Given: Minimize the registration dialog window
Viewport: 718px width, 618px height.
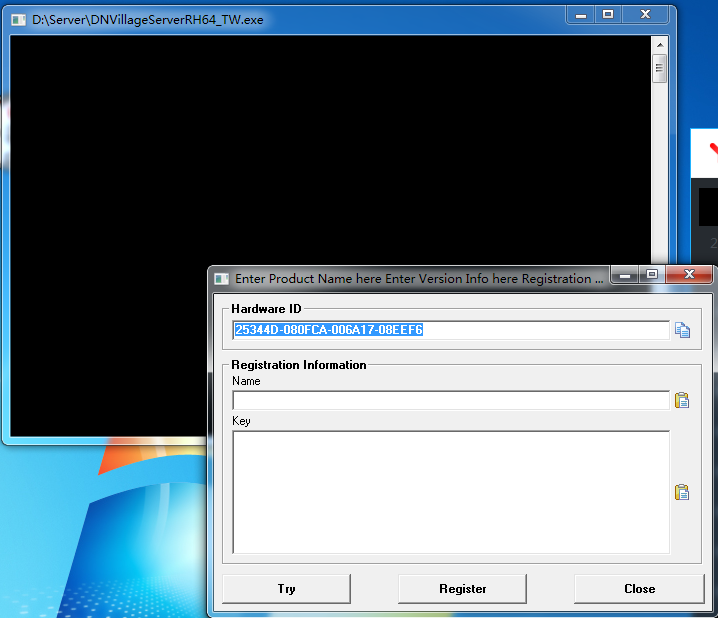Looking at the screenshot, I should click(625, 275).
